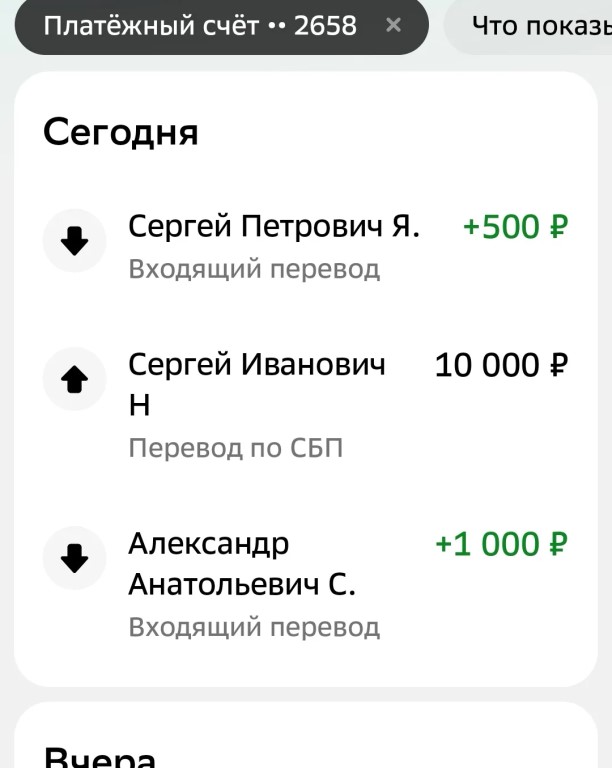The width and height of the screenshot is (612, 768).
Task: Select the +1 000 ₽ amount
Action: coord(501,544)
